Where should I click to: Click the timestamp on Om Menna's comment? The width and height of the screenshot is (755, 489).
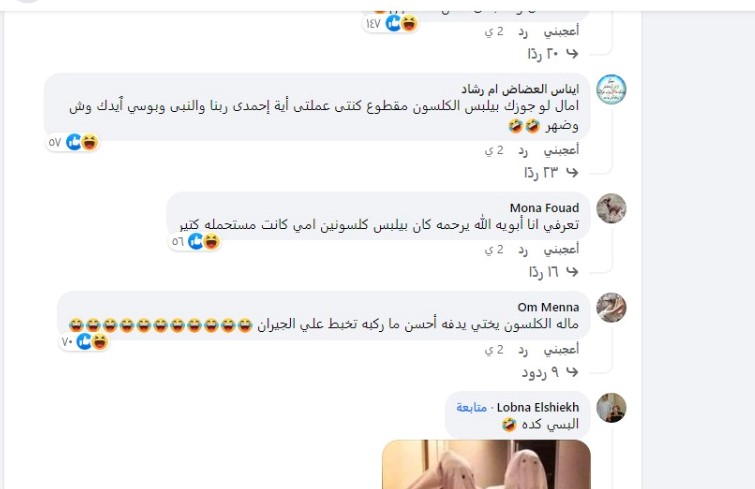[495, 349]
